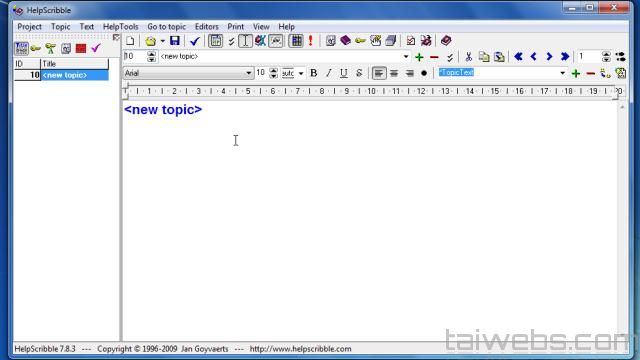Center align the text

point(394,73)
